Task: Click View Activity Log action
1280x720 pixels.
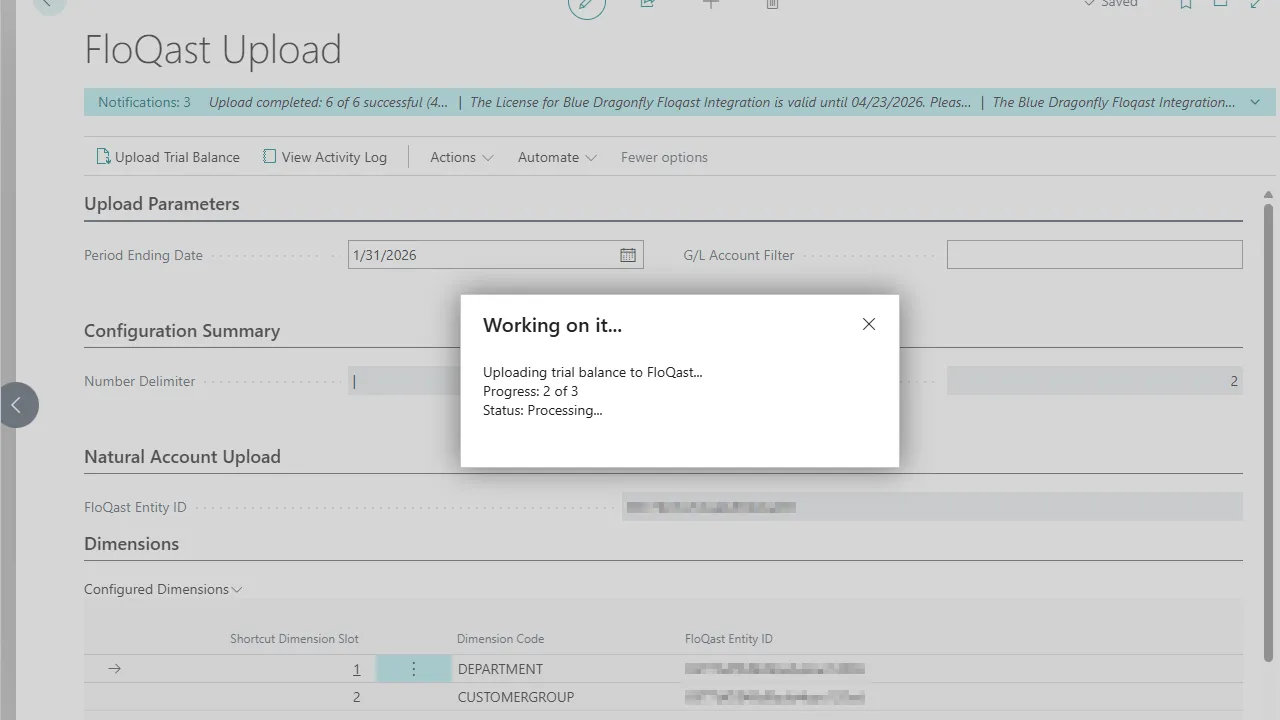Action: (x=325, y=157)
